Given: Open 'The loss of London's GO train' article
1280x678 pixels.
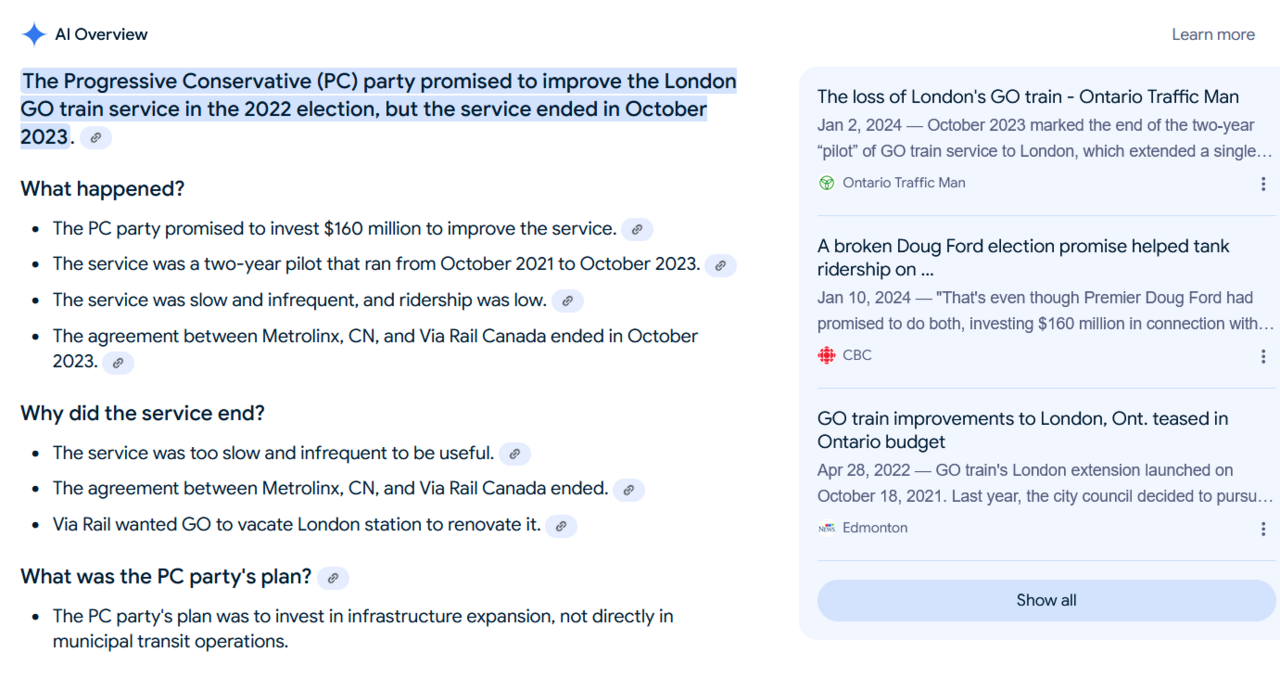Looking at the screenshot, I should tap(1028, 97).
